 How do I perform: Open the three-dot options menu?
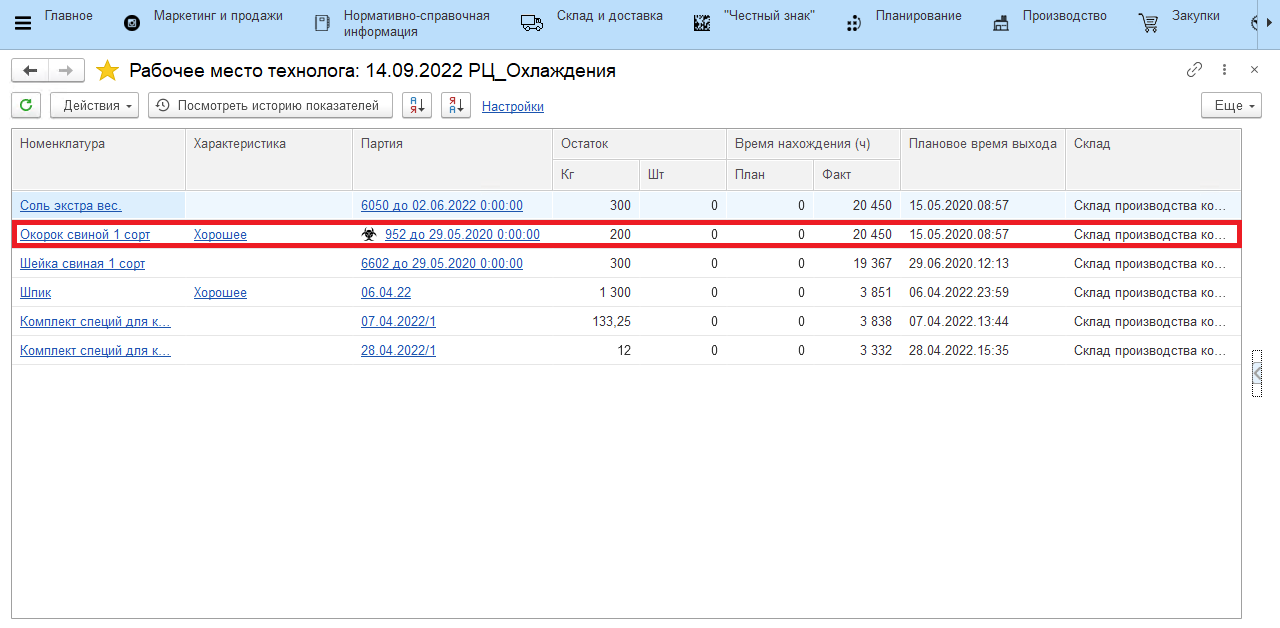click(x=1224, y=70)
